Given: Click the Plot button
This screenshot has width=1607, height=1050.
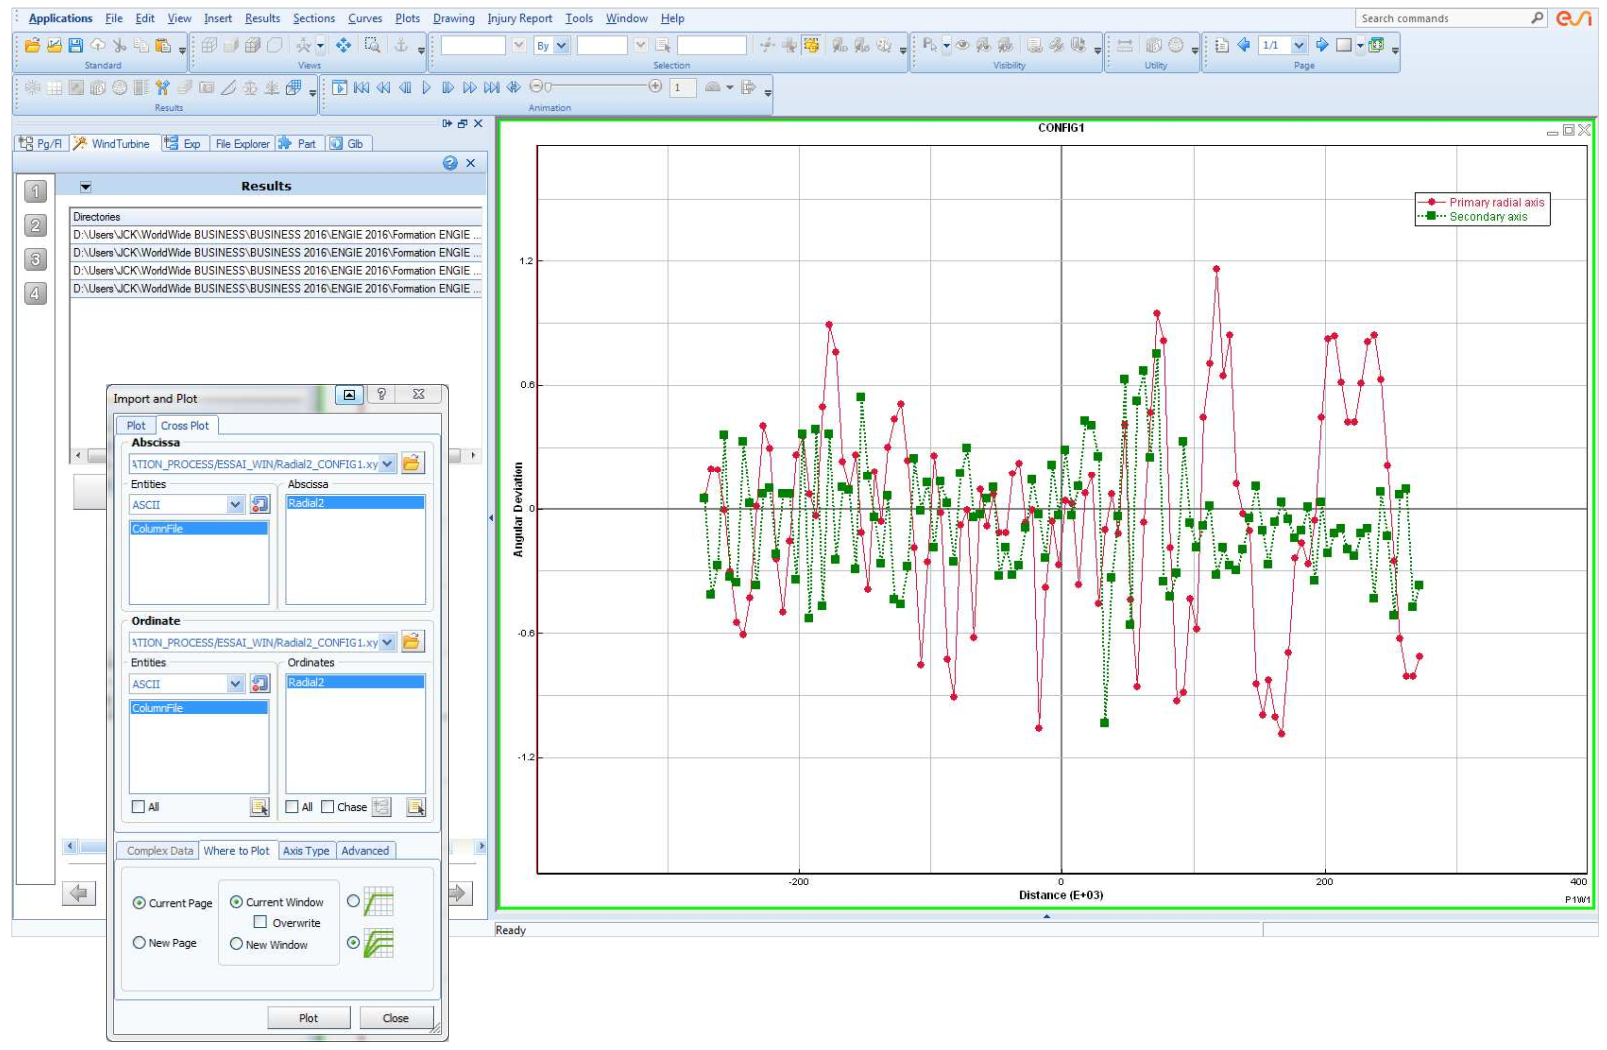Looking at the screenshot, I should pyautogui.click(x=309, y=1018).
